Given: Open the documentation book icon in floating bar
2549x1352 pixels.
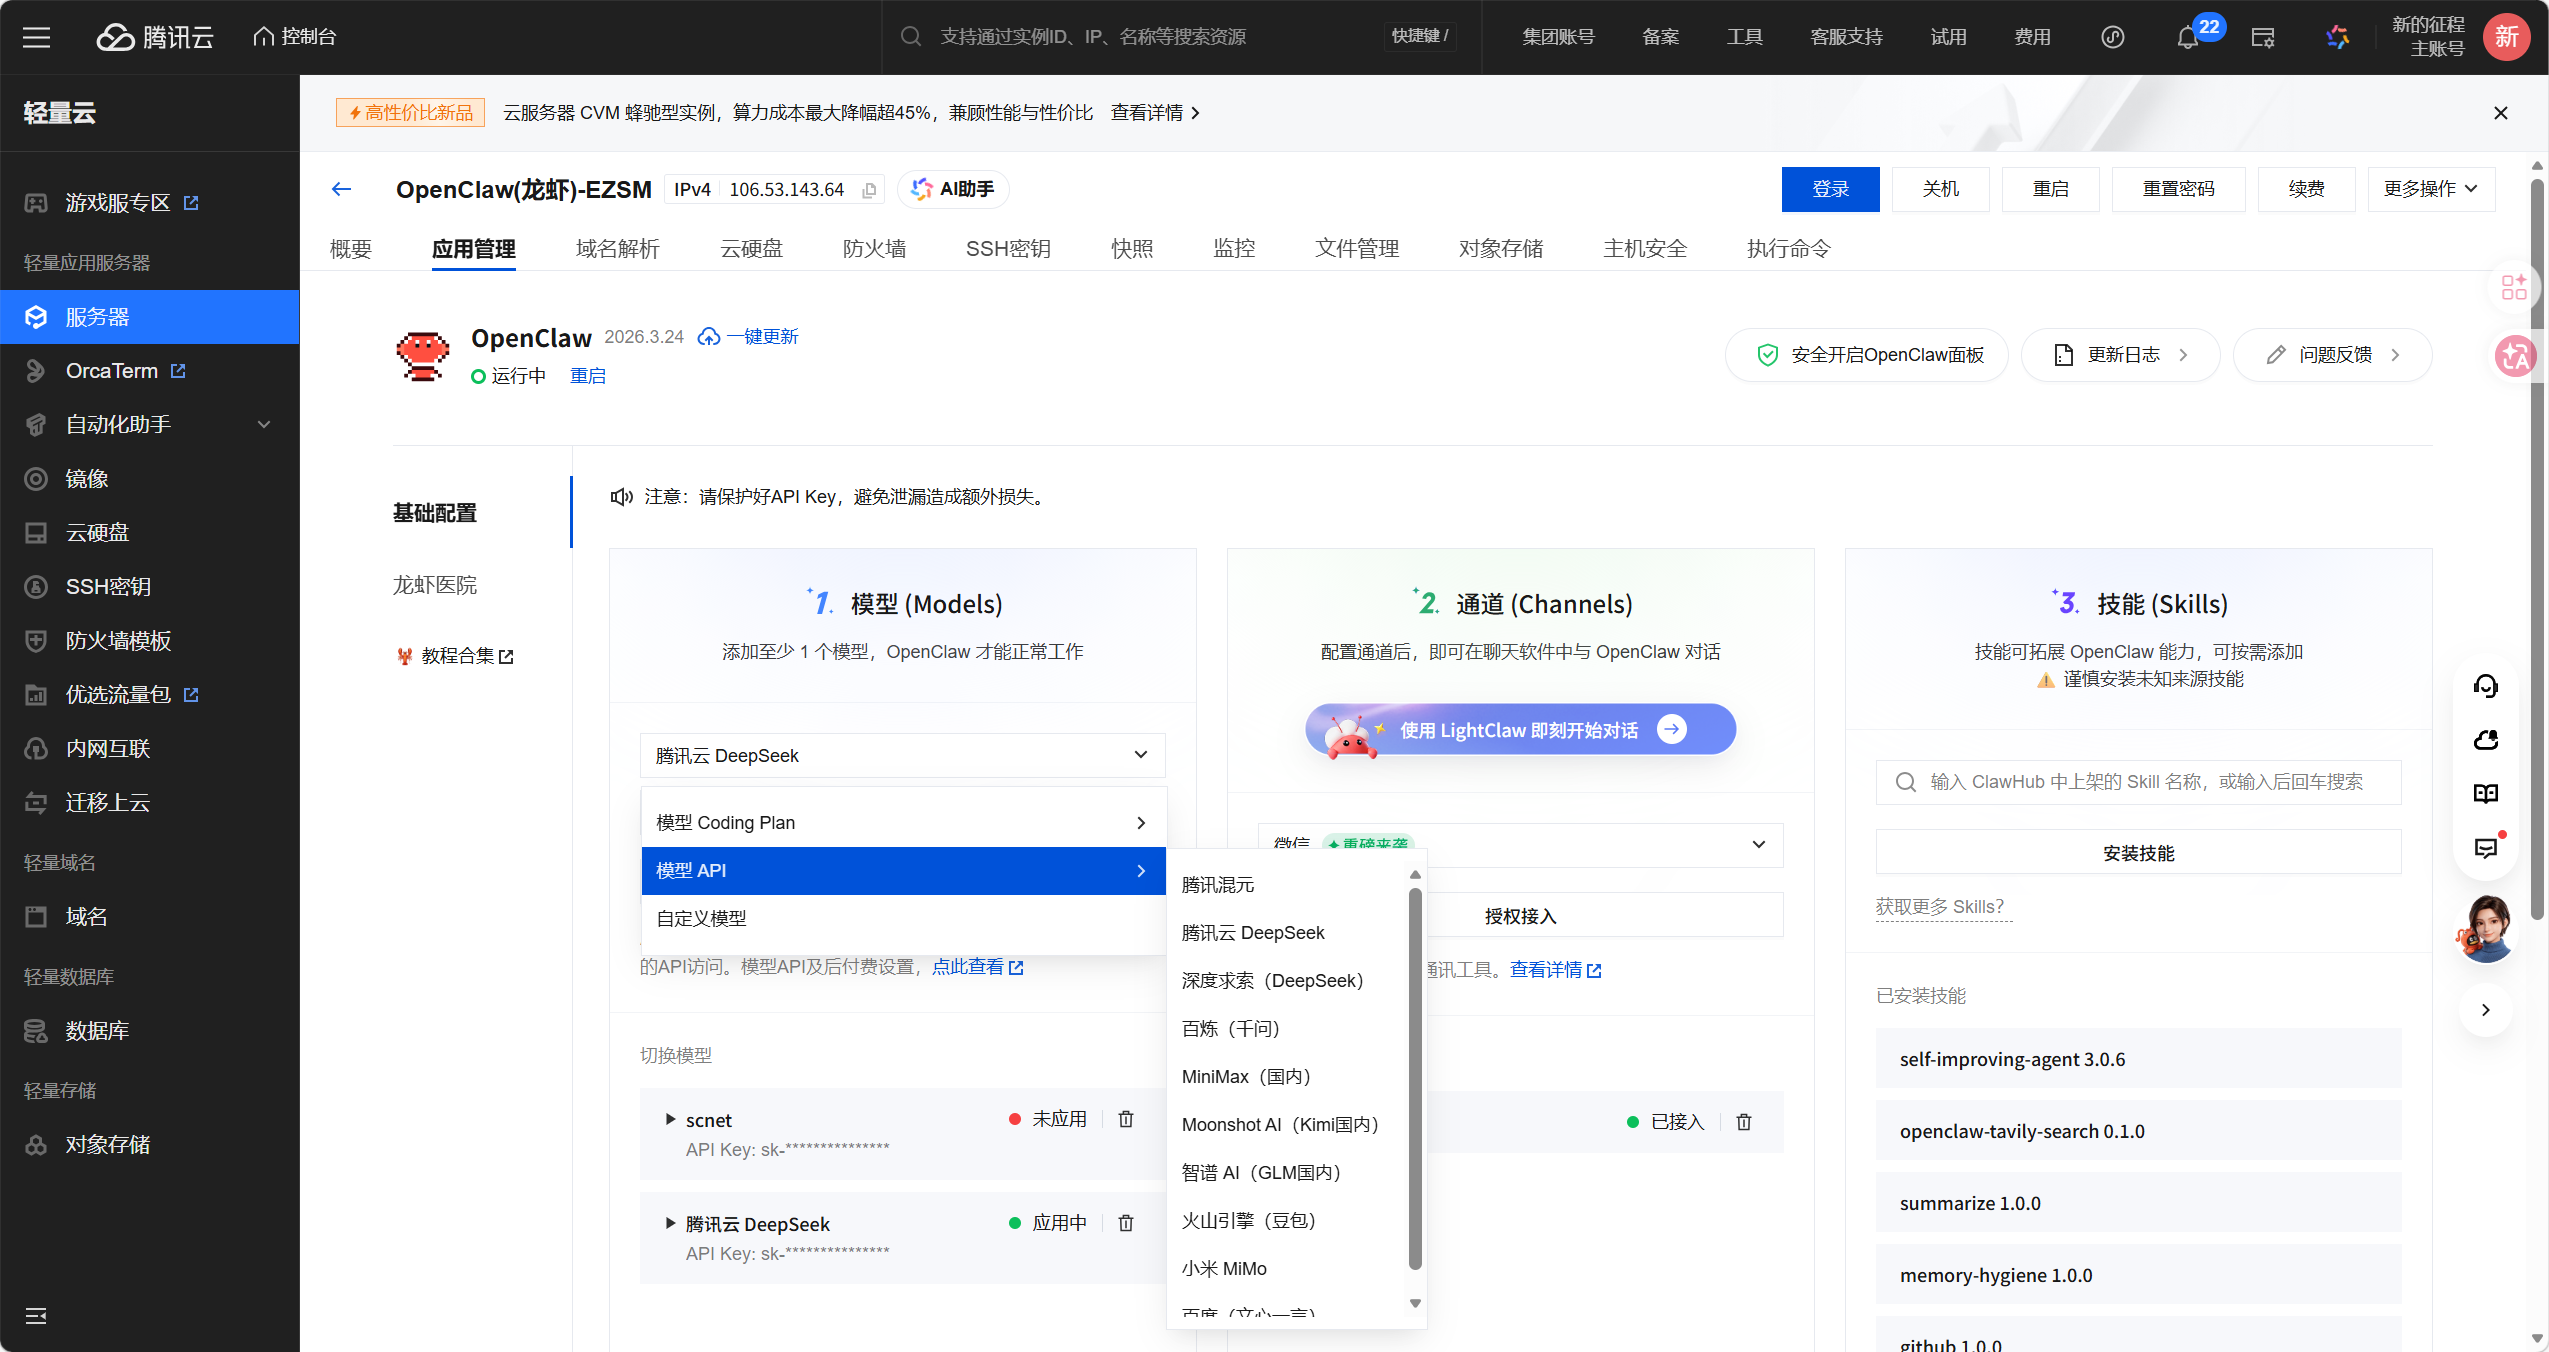Looking at the screenshot, I should point(2485,794).
